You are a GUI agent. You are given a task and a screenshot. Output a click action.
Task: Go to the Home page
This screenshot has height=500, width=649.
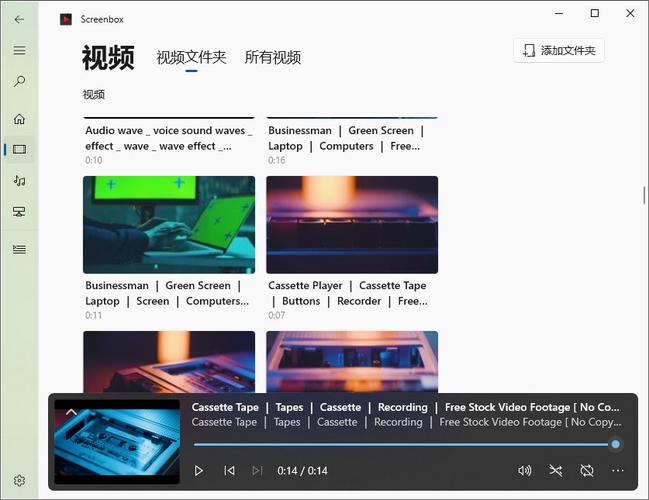pos(19,119)
